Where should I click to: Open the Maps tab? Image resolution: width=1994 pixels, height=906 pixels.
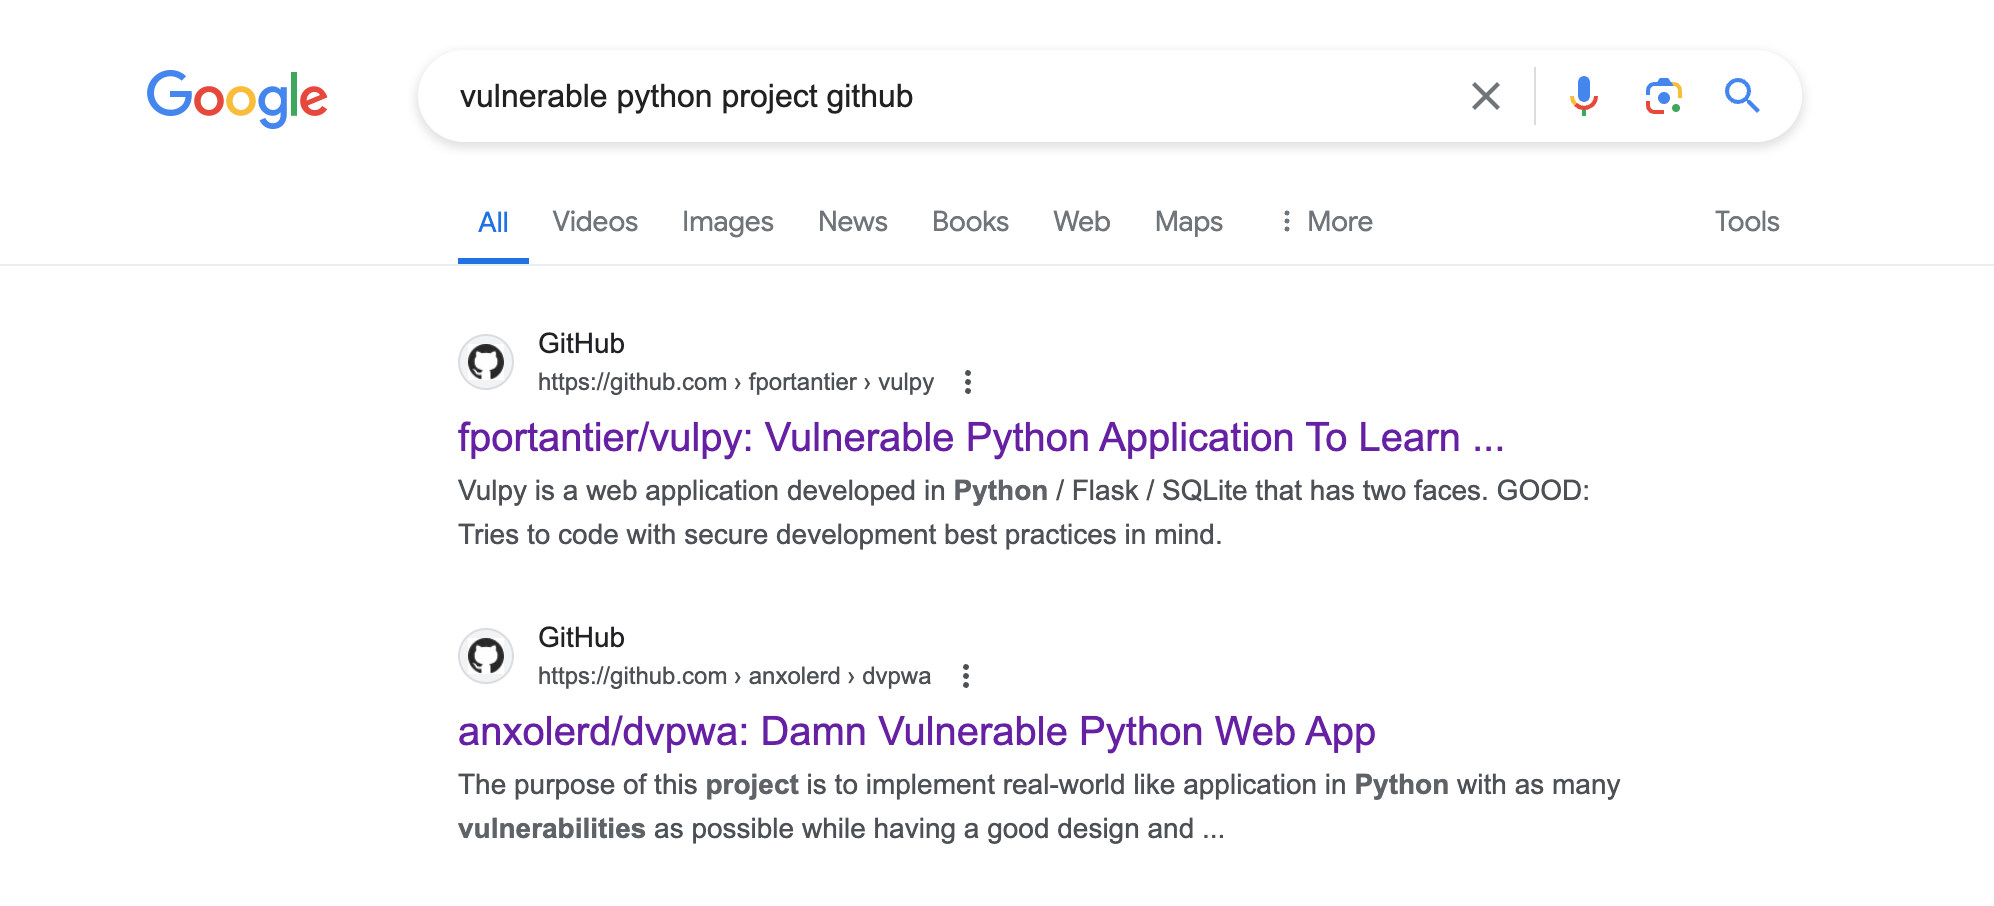[x=1189, y=221]
